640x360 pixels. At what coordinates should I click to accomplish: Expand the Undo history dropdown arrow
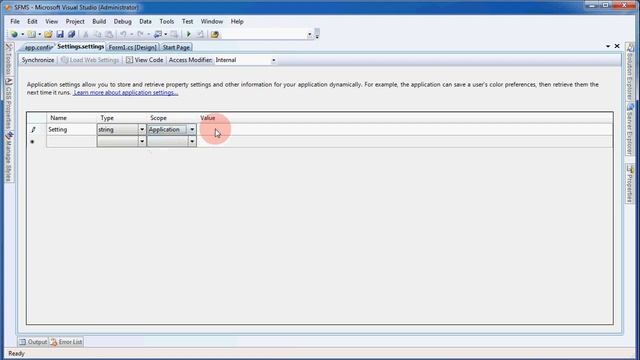click(131, 34)
